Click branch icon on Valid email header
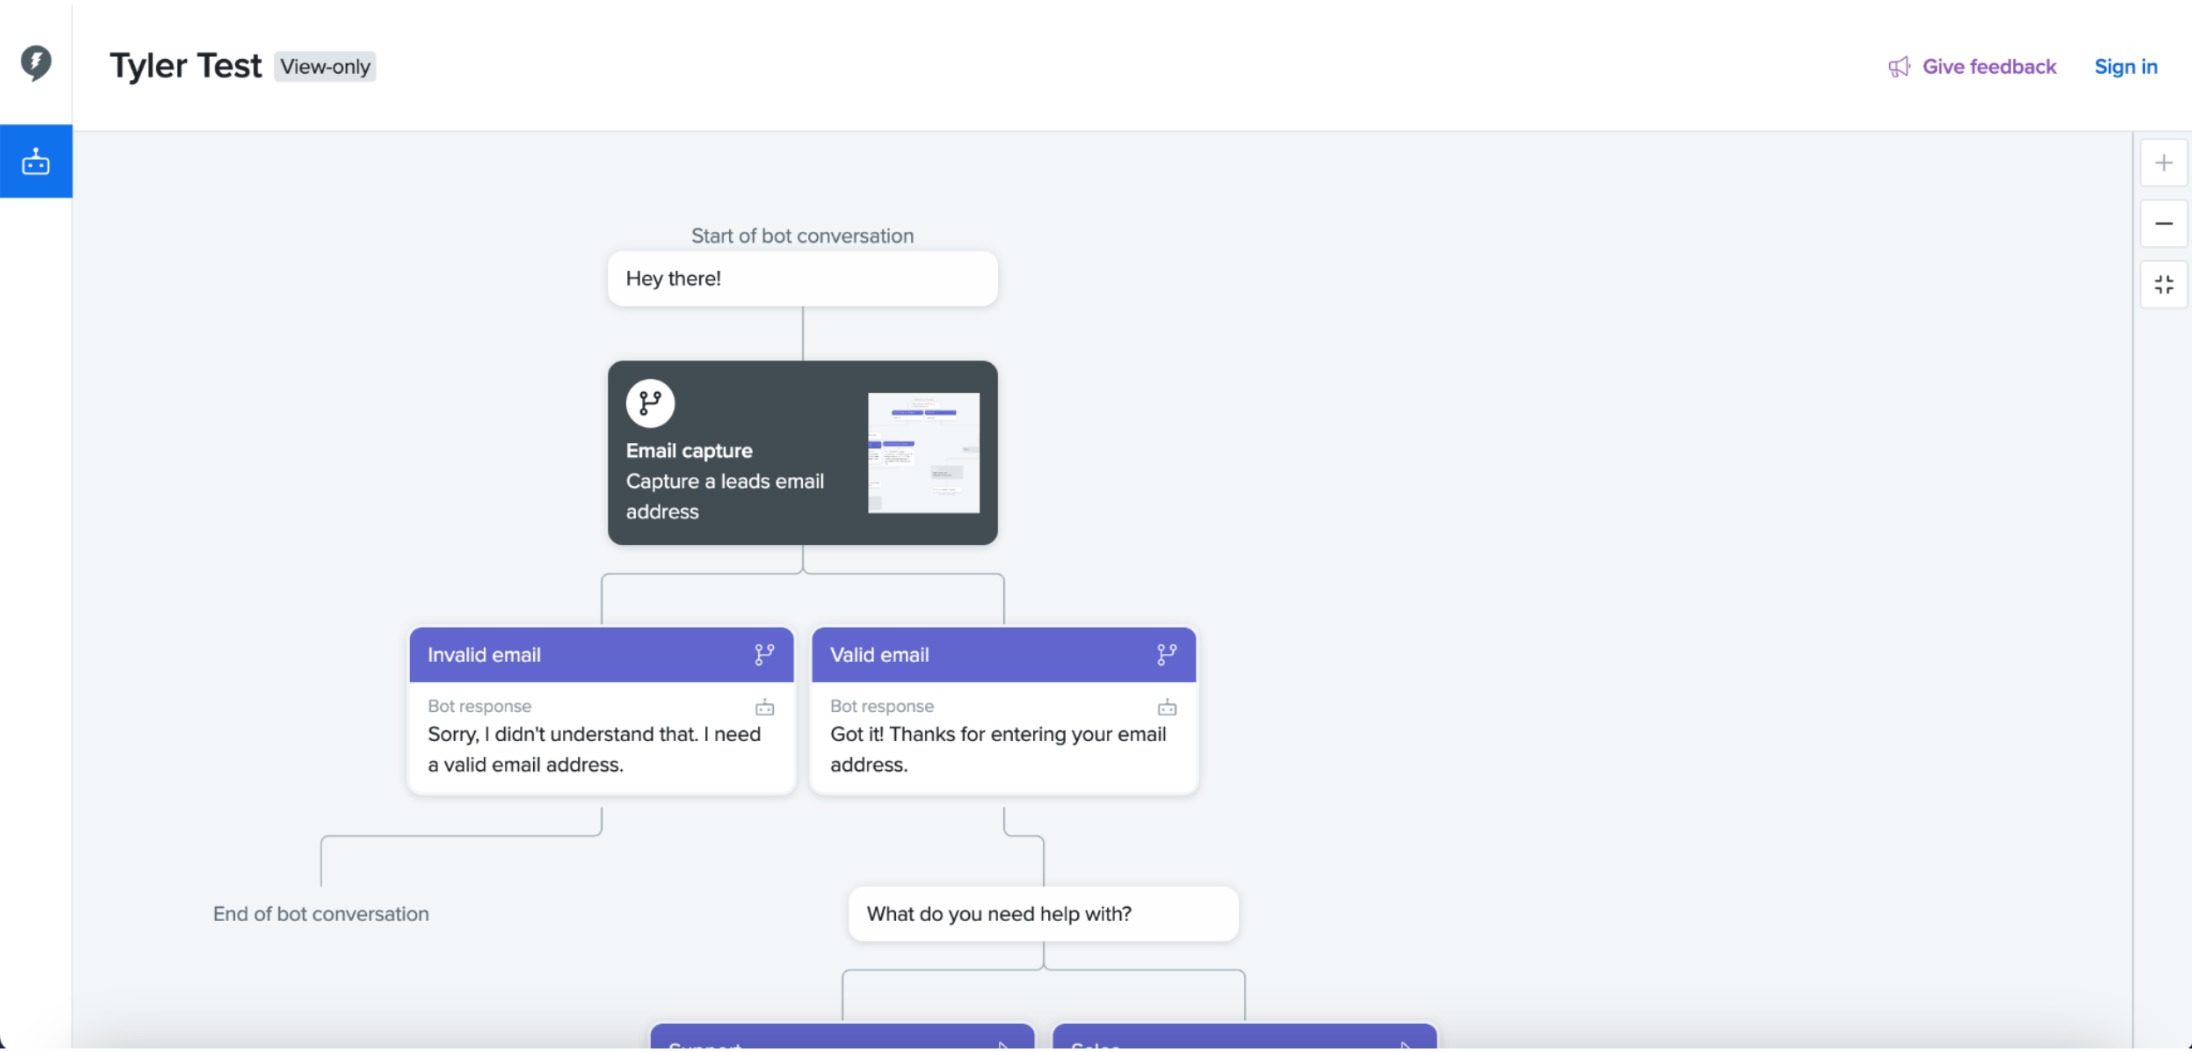This screenshot has height=1052, width=2192. [x=1167, y=655]
